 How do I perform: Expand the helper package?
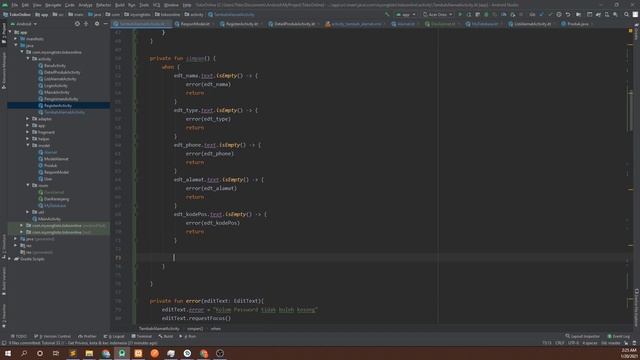tap(28, 139)
